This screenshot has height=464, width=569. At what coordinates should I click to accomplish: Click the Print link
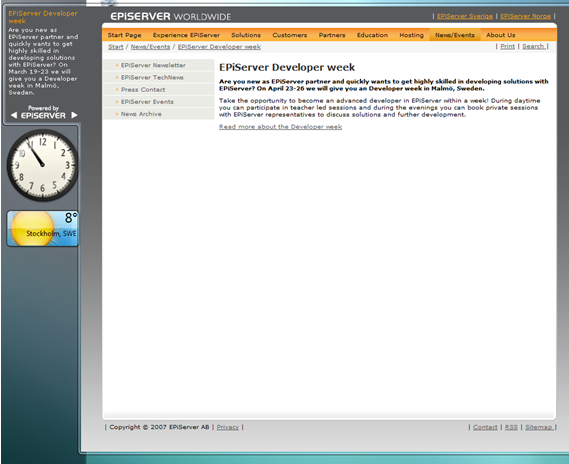pyautogui.click(x=507, y=46)
